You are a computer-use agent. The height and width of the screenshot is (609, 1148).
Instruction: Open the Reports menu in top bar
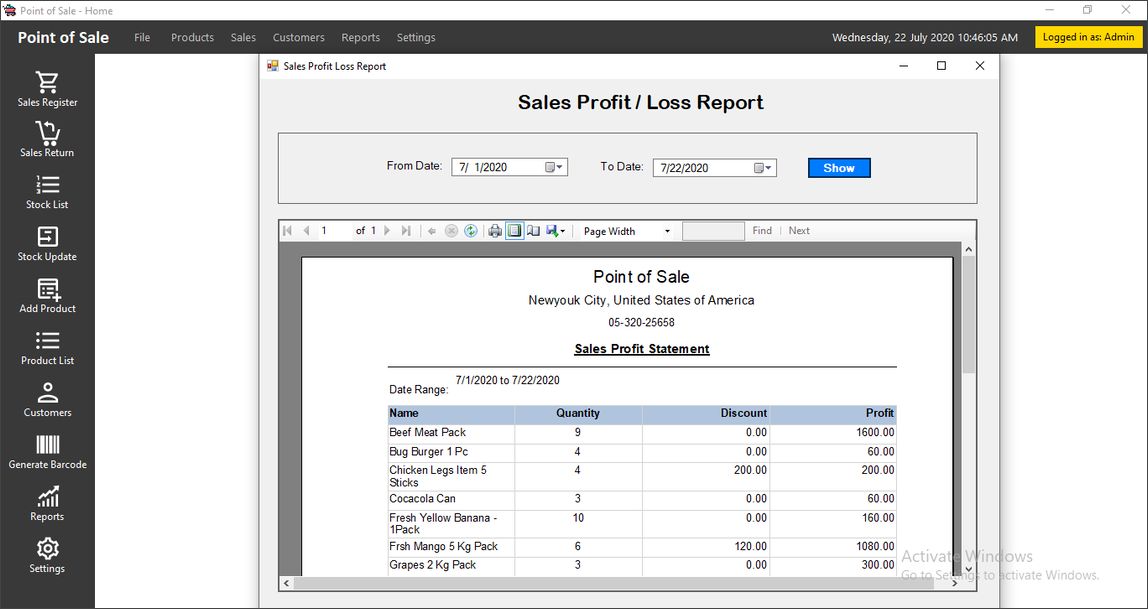click(x=360, y=37)
